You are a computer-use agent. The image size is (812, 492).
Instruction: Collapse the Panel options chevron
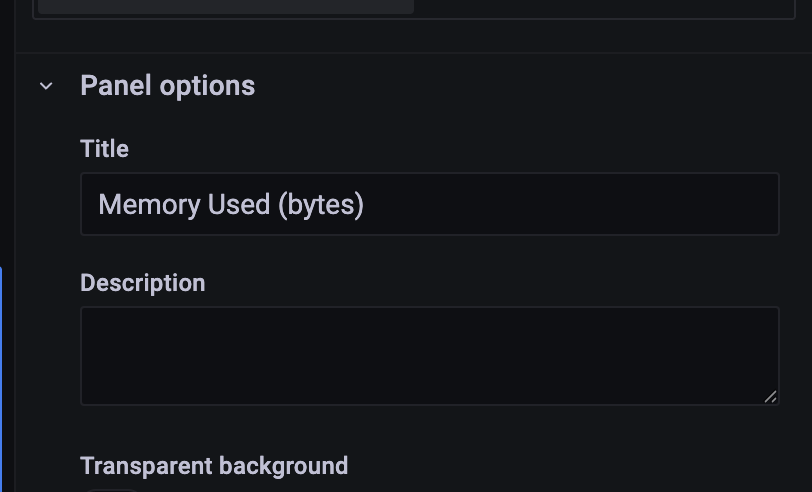click(x=46, y=86)
